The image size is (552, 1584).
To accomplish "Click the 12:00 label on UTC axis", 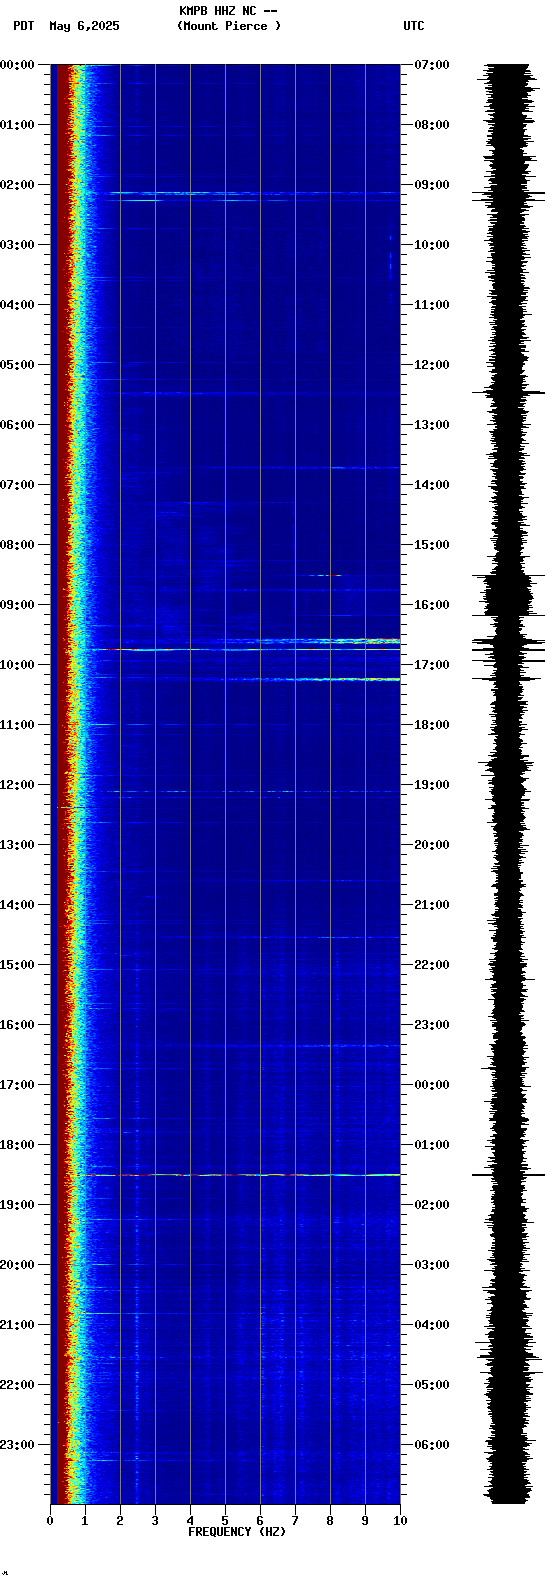I will click(x=432, y=365).
